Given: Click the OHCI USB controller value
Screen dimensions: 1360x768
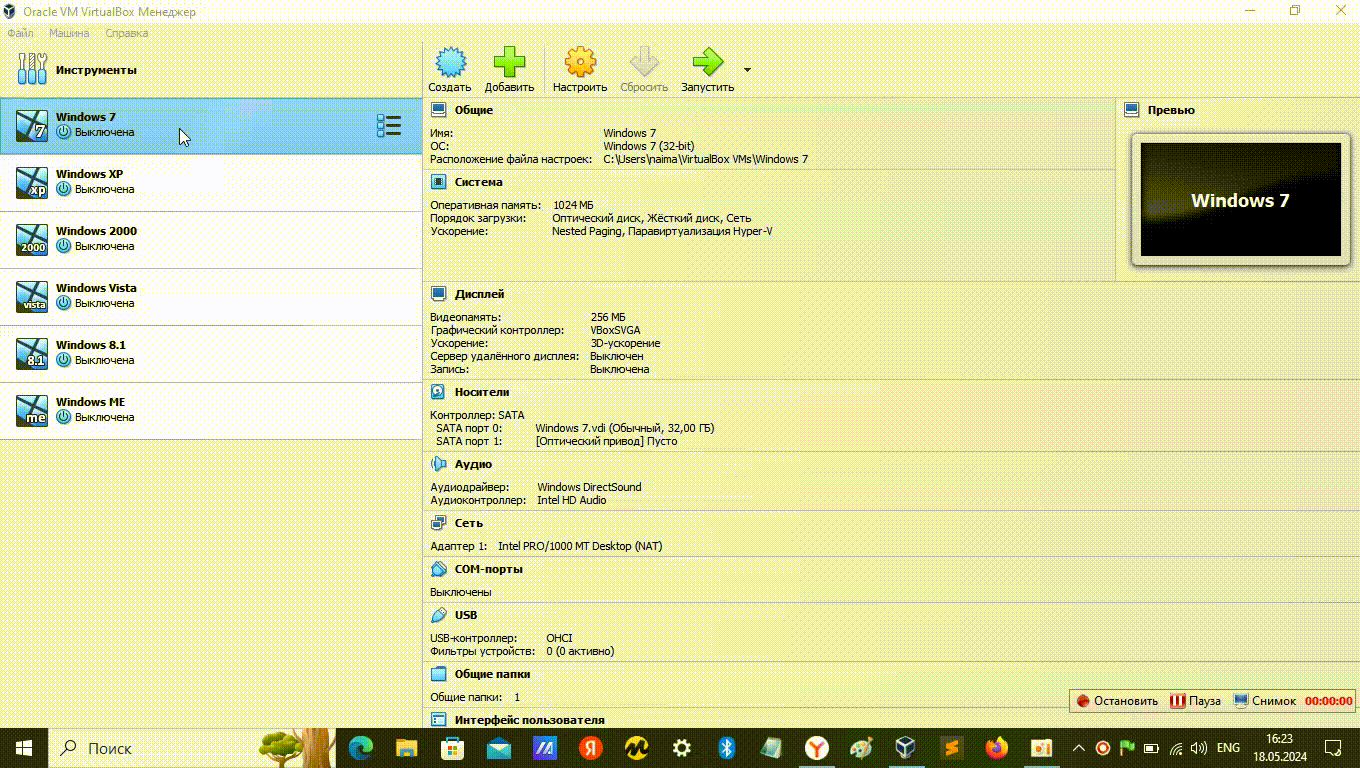Looking at the screenshot, I should [559, 638].
